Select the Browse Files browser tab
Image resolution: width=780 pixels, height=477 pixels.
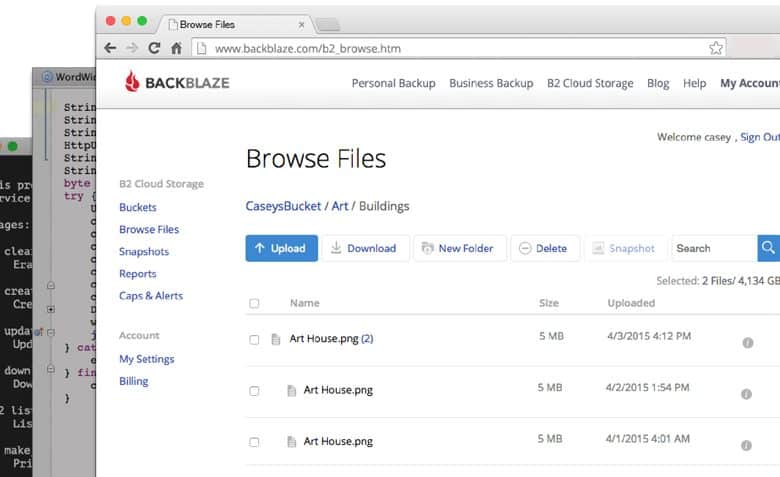234,24
